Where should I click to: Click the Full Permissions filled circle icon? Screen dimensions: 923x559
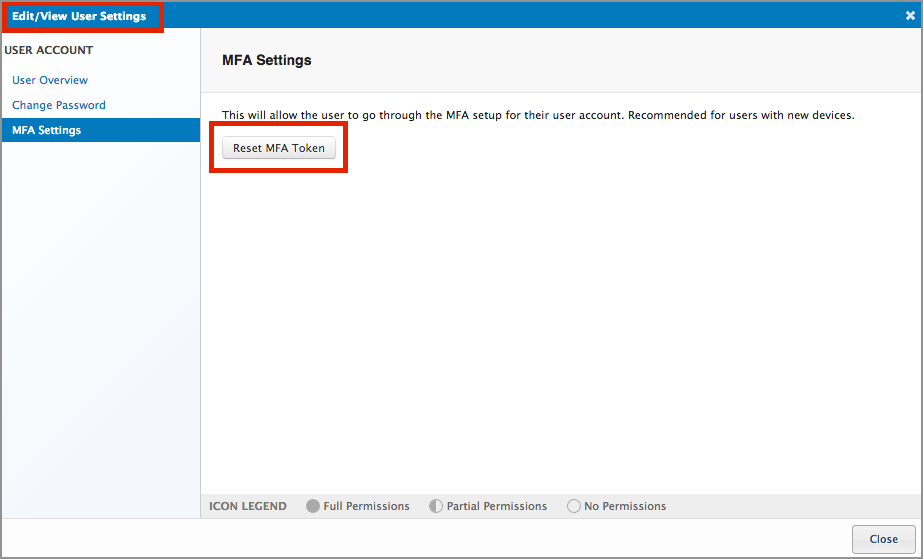point(313,506)
